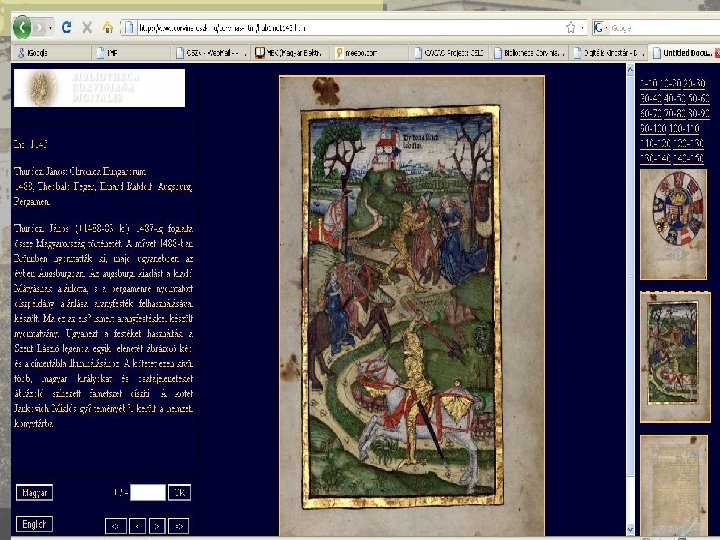The width and height of the screenshot is (720, 540).
Task: Go forward with the browser forward arrow
Action: pos(39,28)
